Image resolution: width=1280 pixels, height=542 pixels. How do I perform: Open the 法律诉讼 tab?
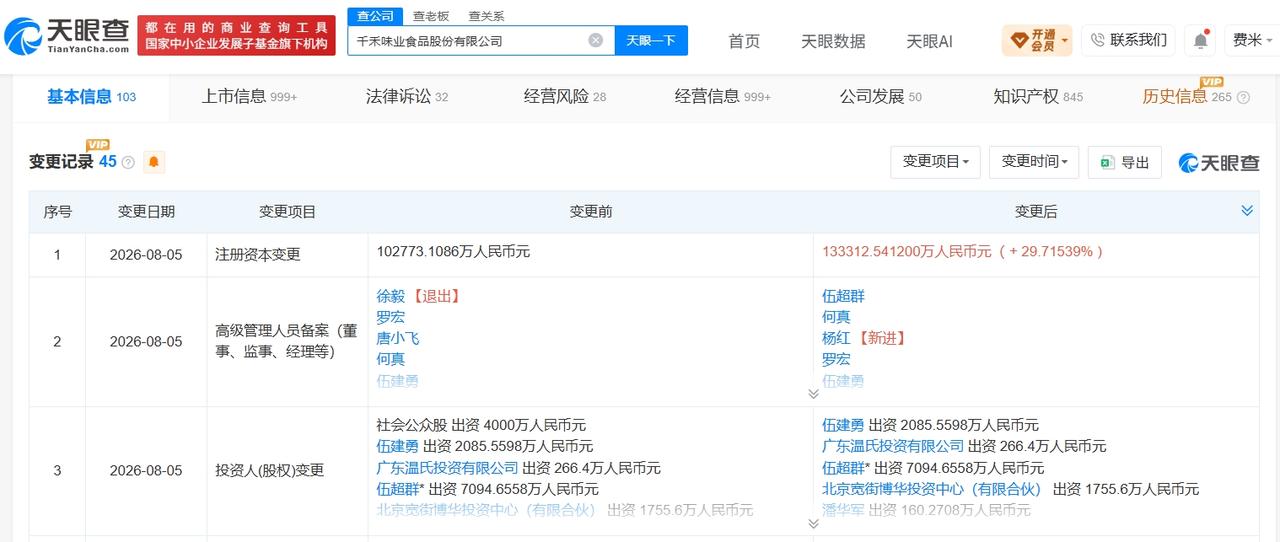pos(407,97)
